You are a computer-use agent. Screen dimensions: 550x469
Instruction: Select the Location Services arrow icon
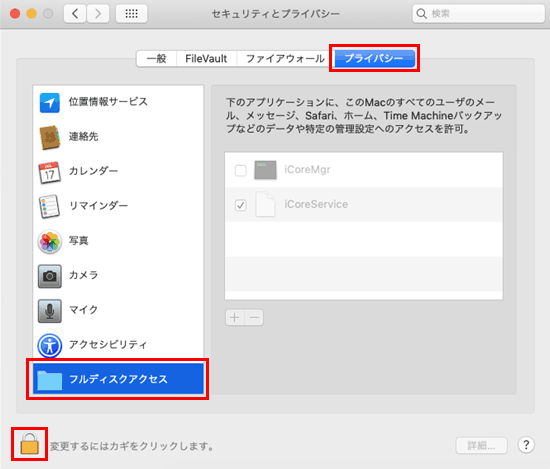click(x=49, y=102)
